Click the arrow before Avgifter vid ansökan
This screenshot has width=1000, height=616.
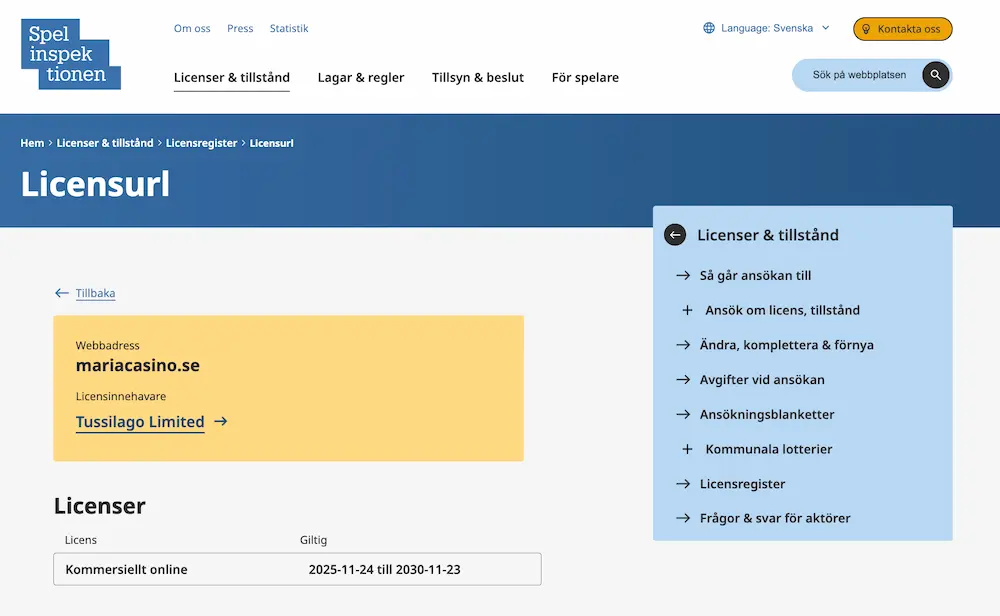[x=683, y=379]
